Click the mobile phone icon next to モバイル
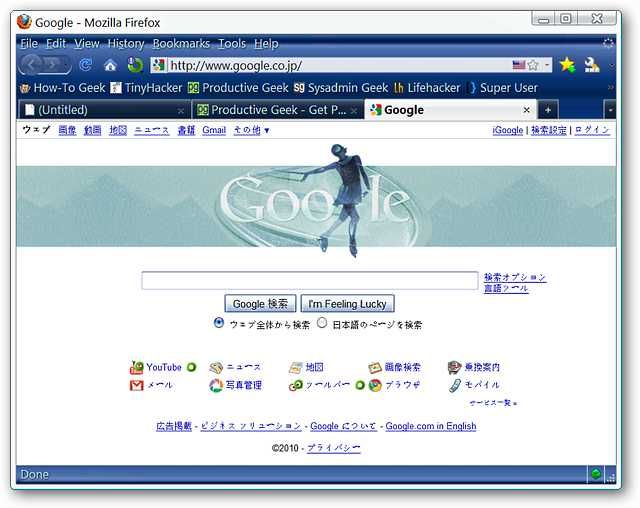640x508 pixels. pyautogui.click(x=454, y=385)
